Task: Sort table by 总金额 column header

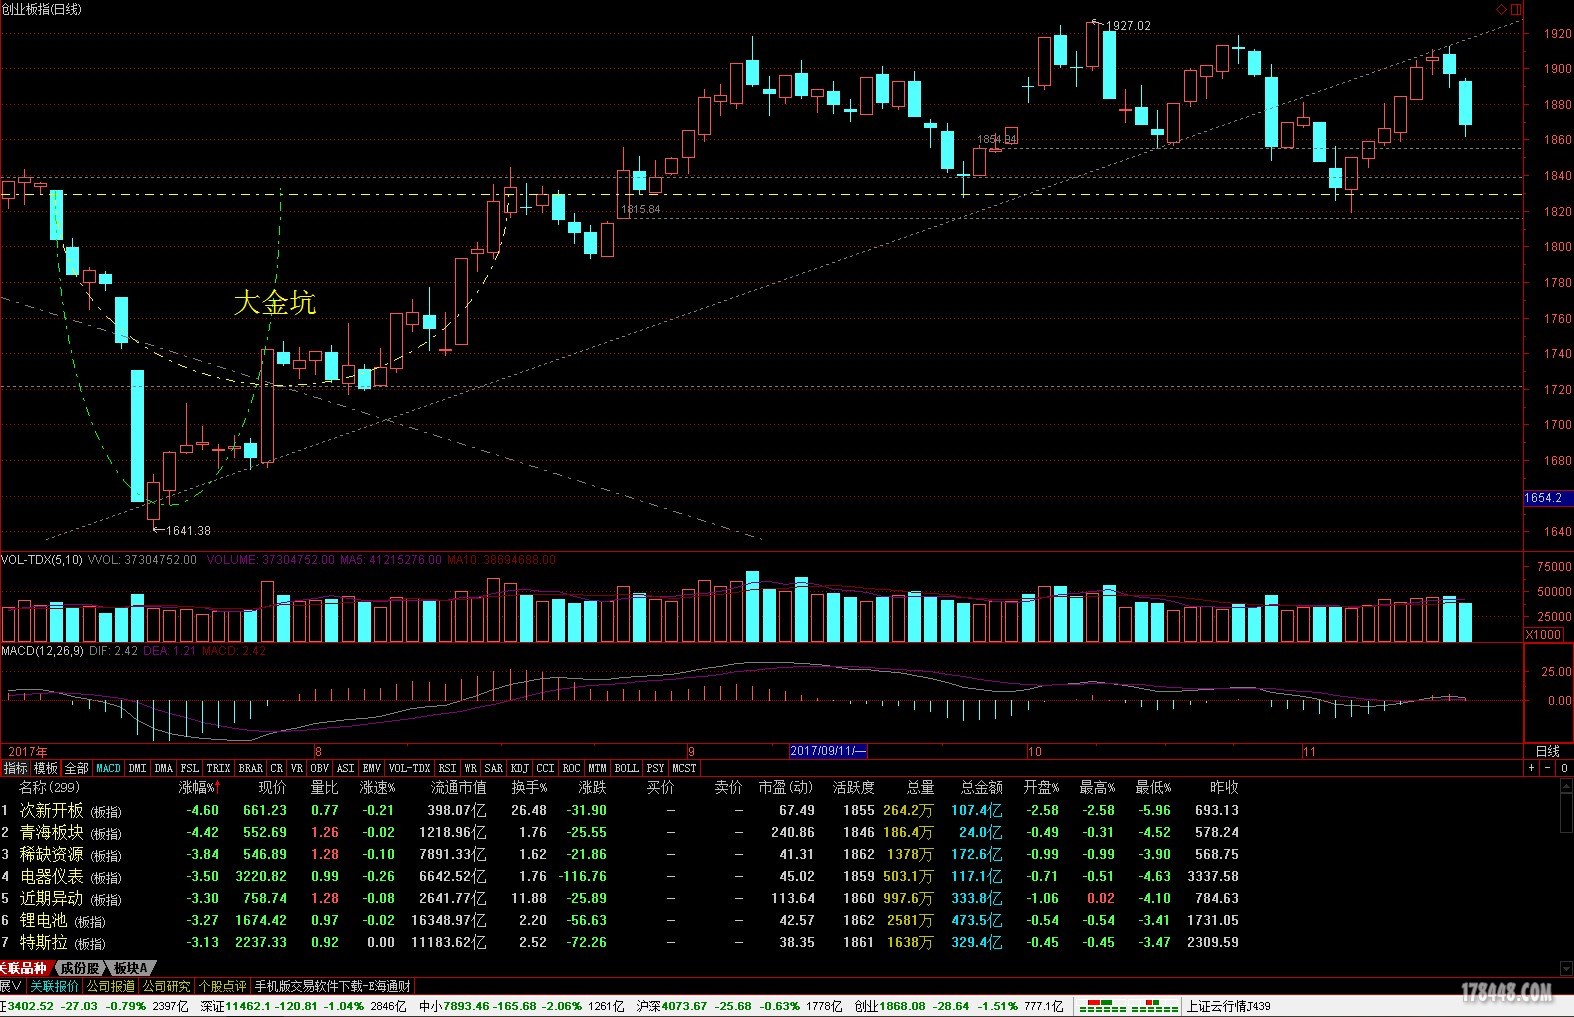Action: click(981, 787)
